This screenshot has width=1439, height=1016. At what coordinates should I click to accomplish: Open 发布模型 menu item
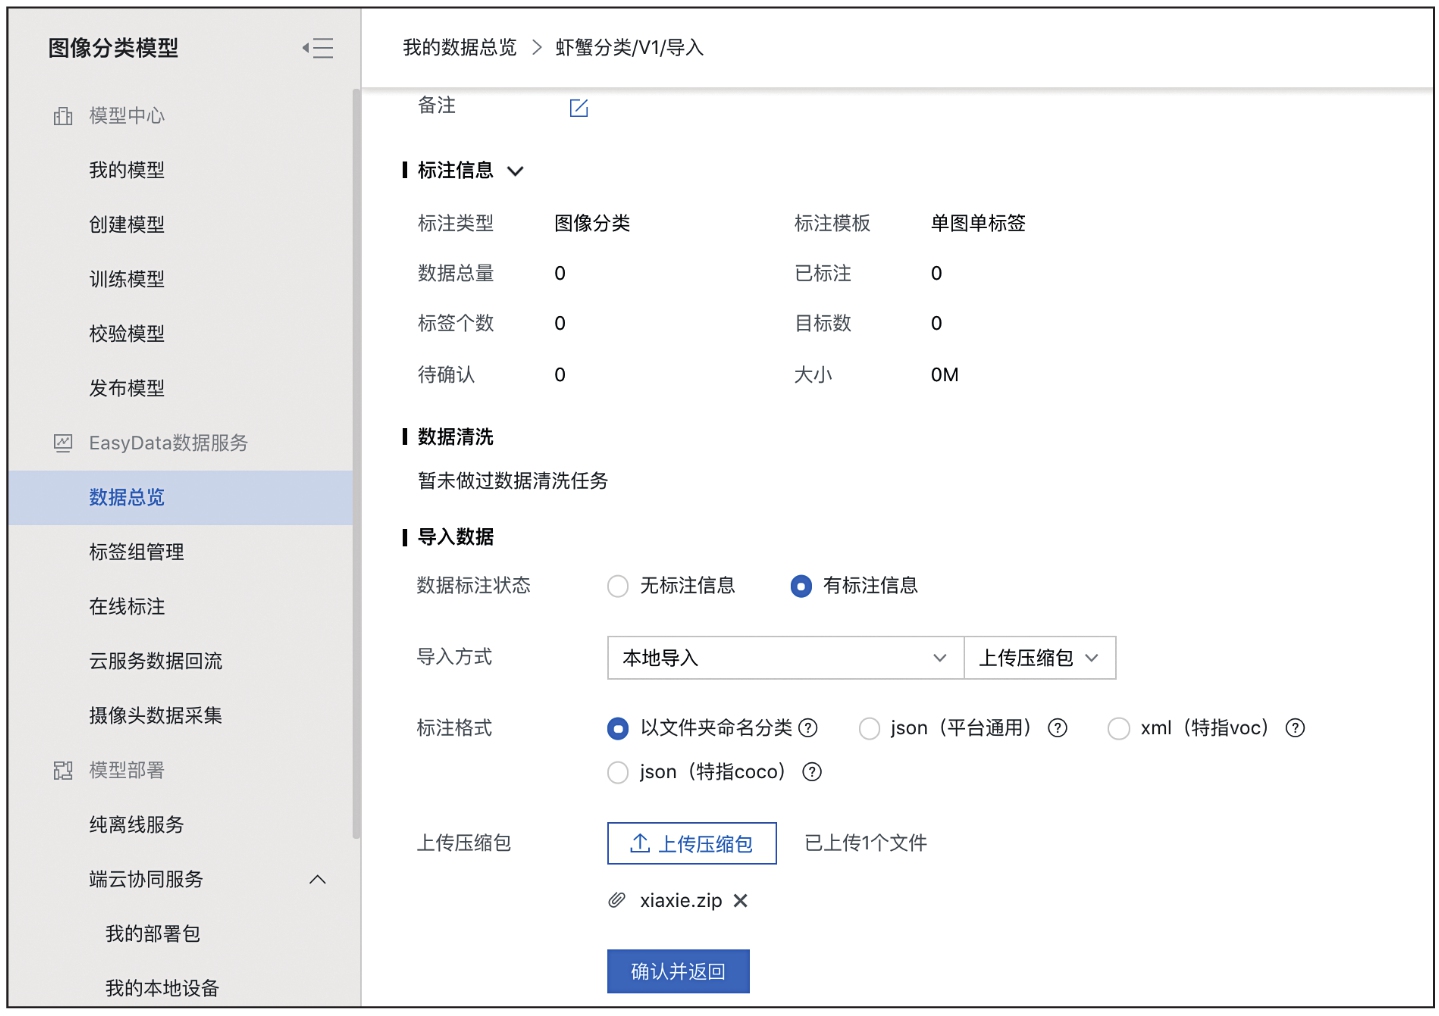(x=127, y=388)
